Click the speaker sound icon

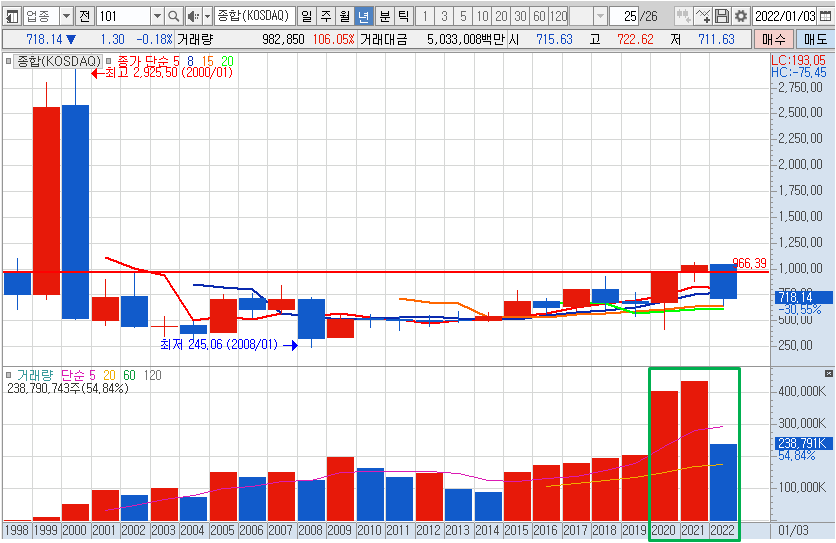tap(193, 17)
